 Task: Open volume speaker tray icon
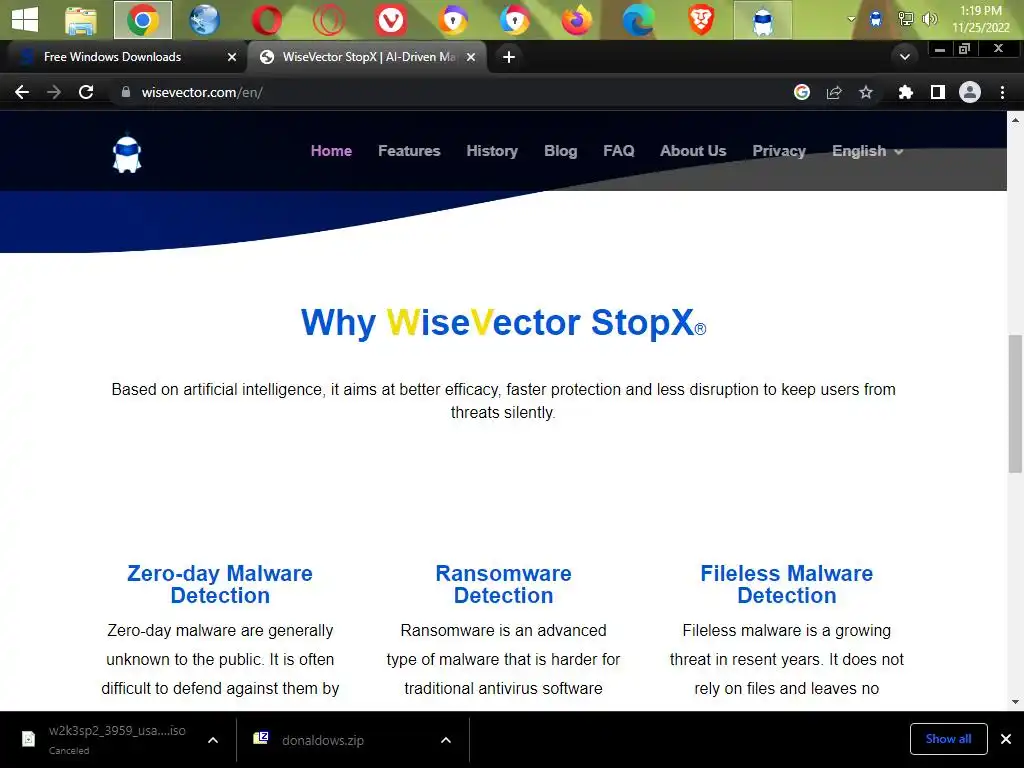[x=929, y=19]
